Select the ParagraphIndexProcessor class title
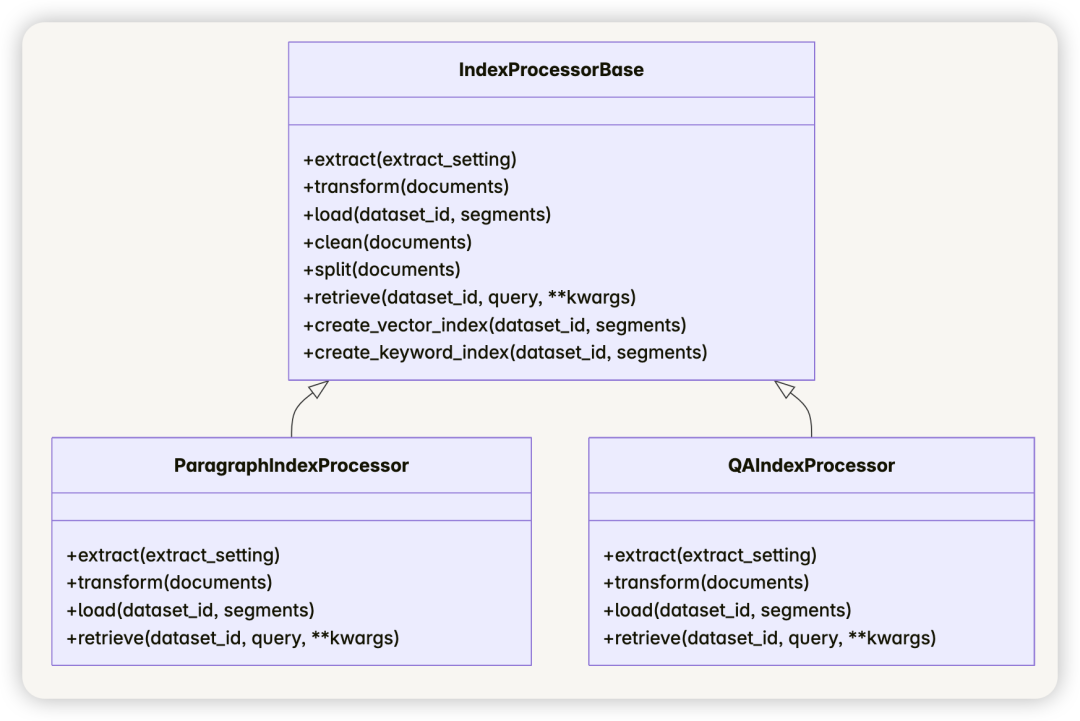The height and width of the screenshot is (721, 1080). [291, 465]
